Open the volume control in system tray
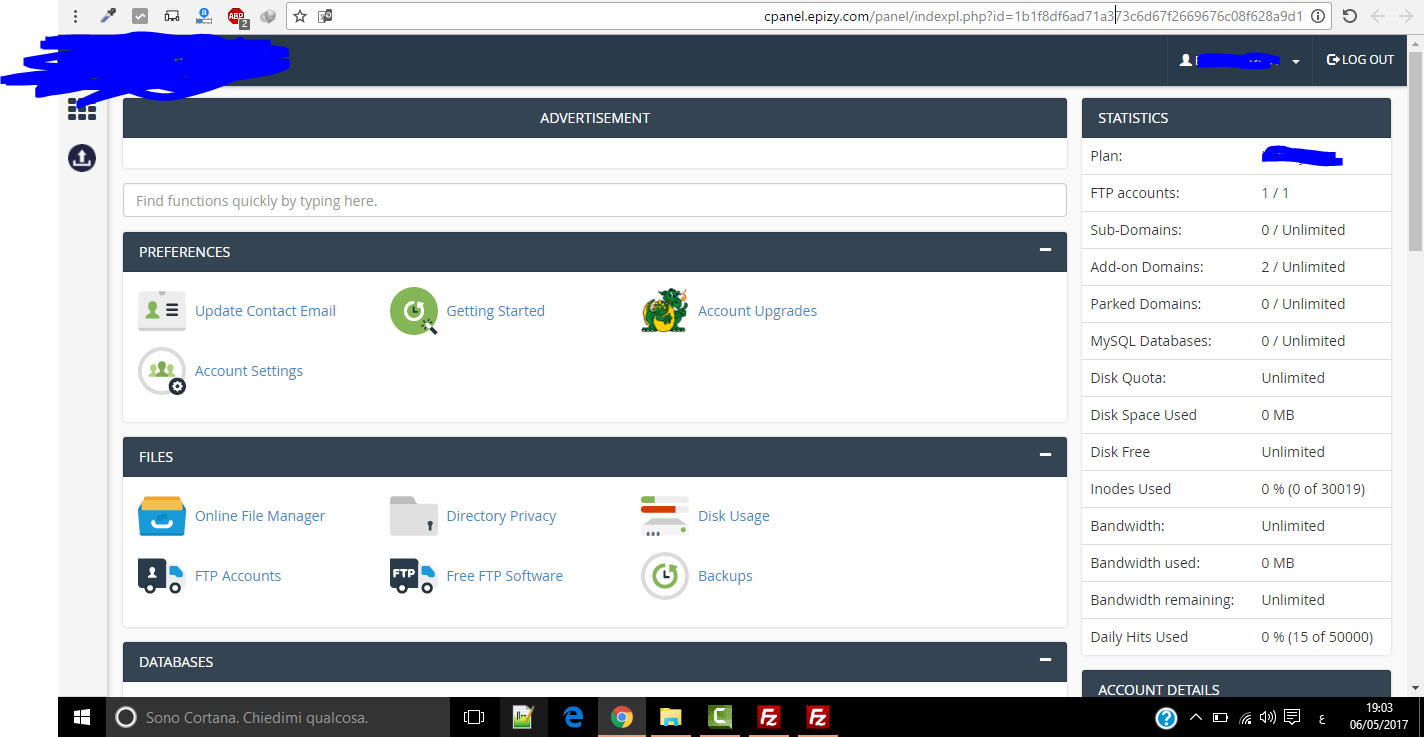The width and height of the screenshot is (1424, 737). [x=1268, y=717]
